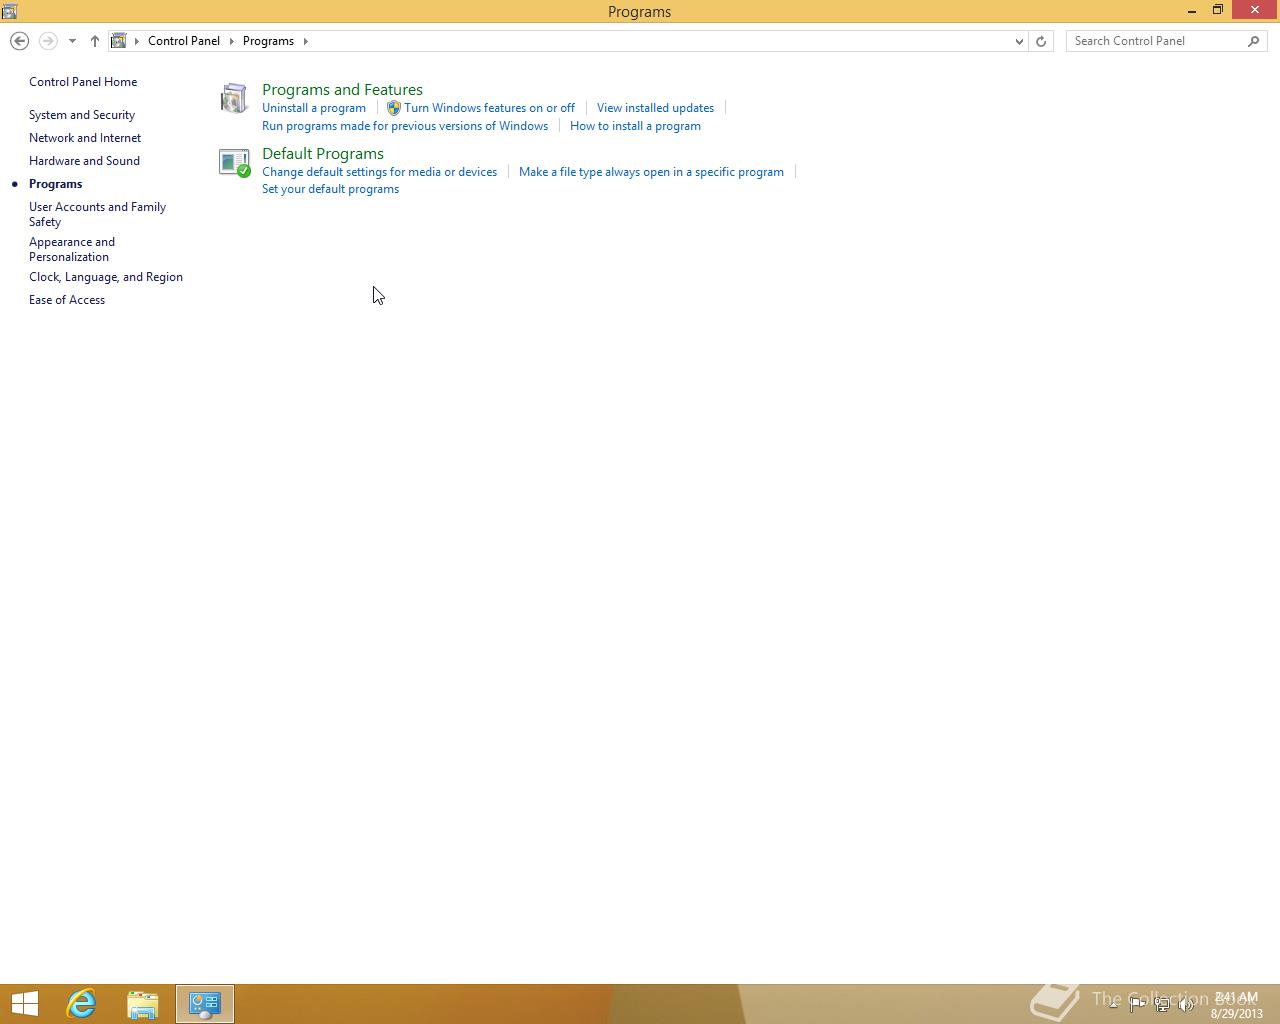
Task: Open the address bar history dropdown
Action: [x=1018, y=41]
